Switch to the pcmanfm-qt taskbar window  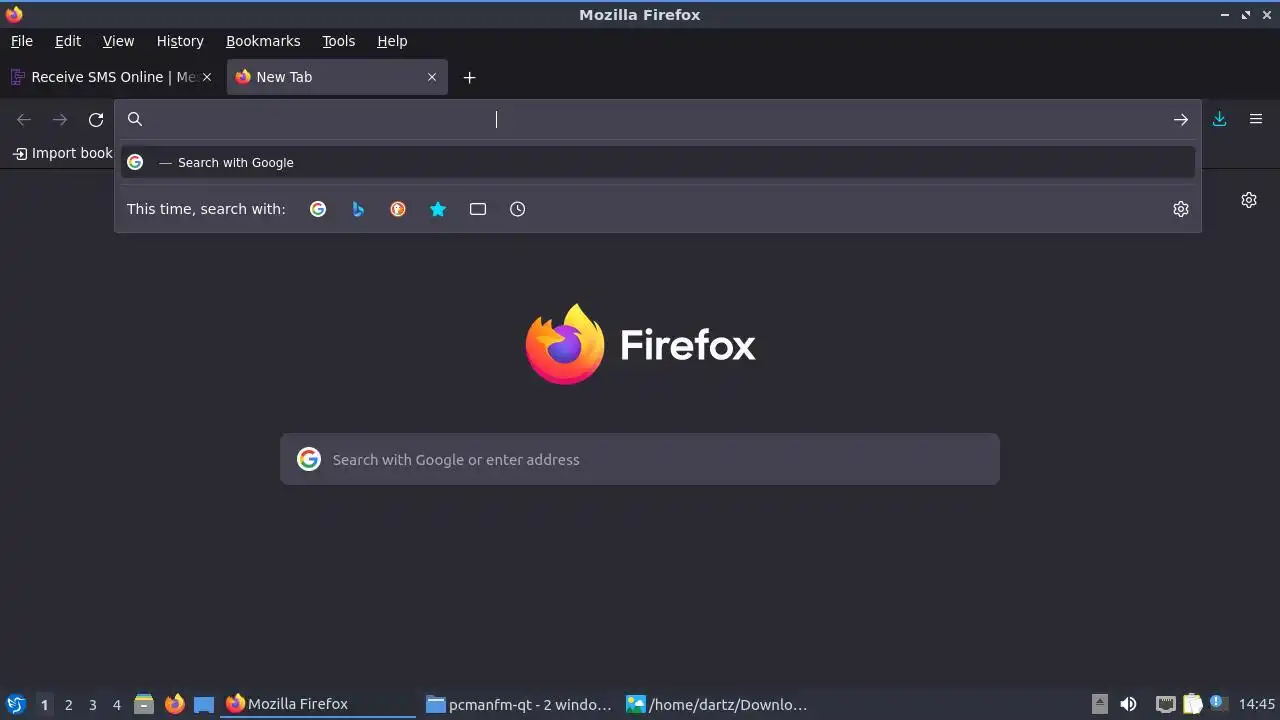coord(519,704)
